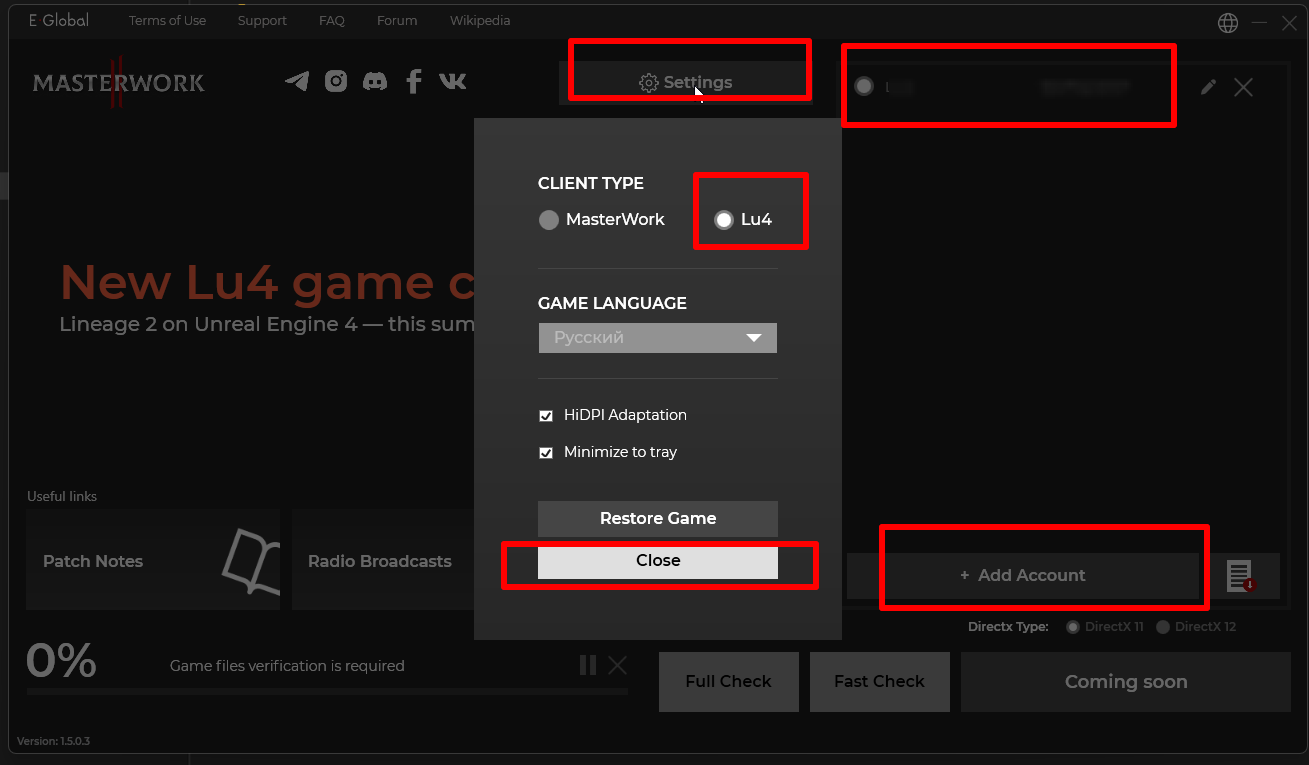The image size is (1309, 765).
Task: Click the New Lu4 game banner headline
Action: [266, 283]
